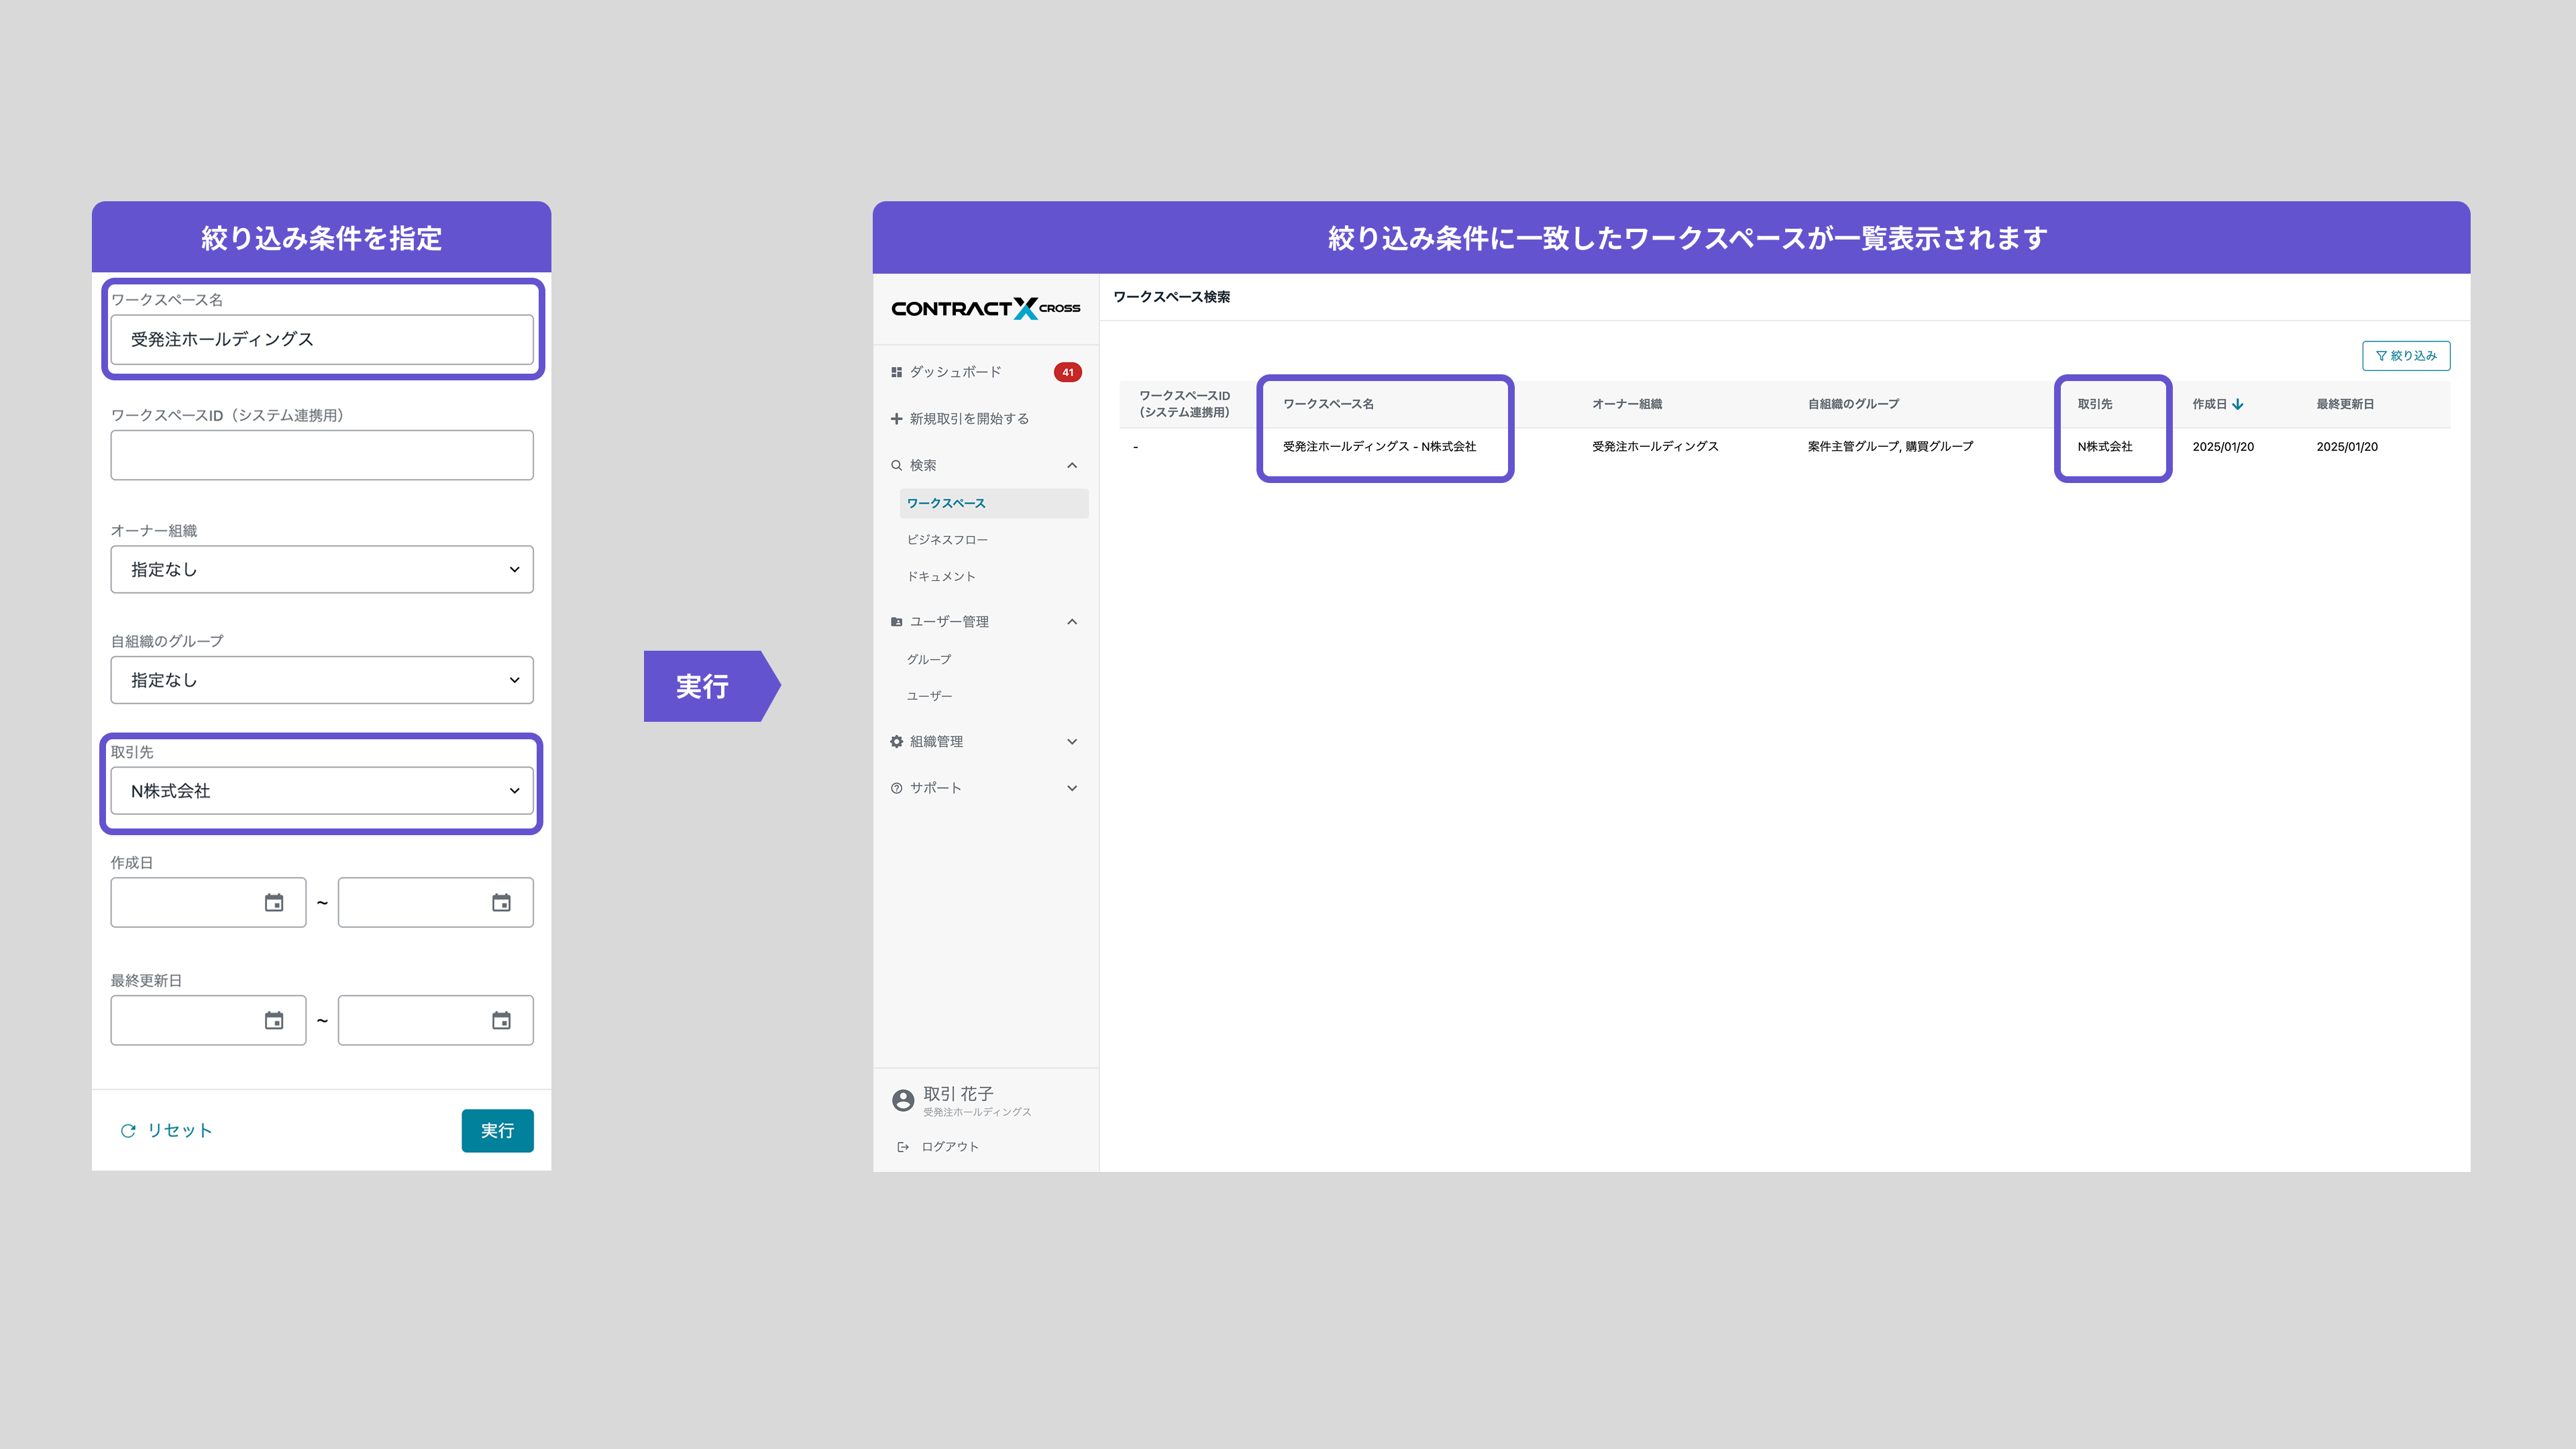Toggle sort arrow on 作成日 column

point(2238,404)
